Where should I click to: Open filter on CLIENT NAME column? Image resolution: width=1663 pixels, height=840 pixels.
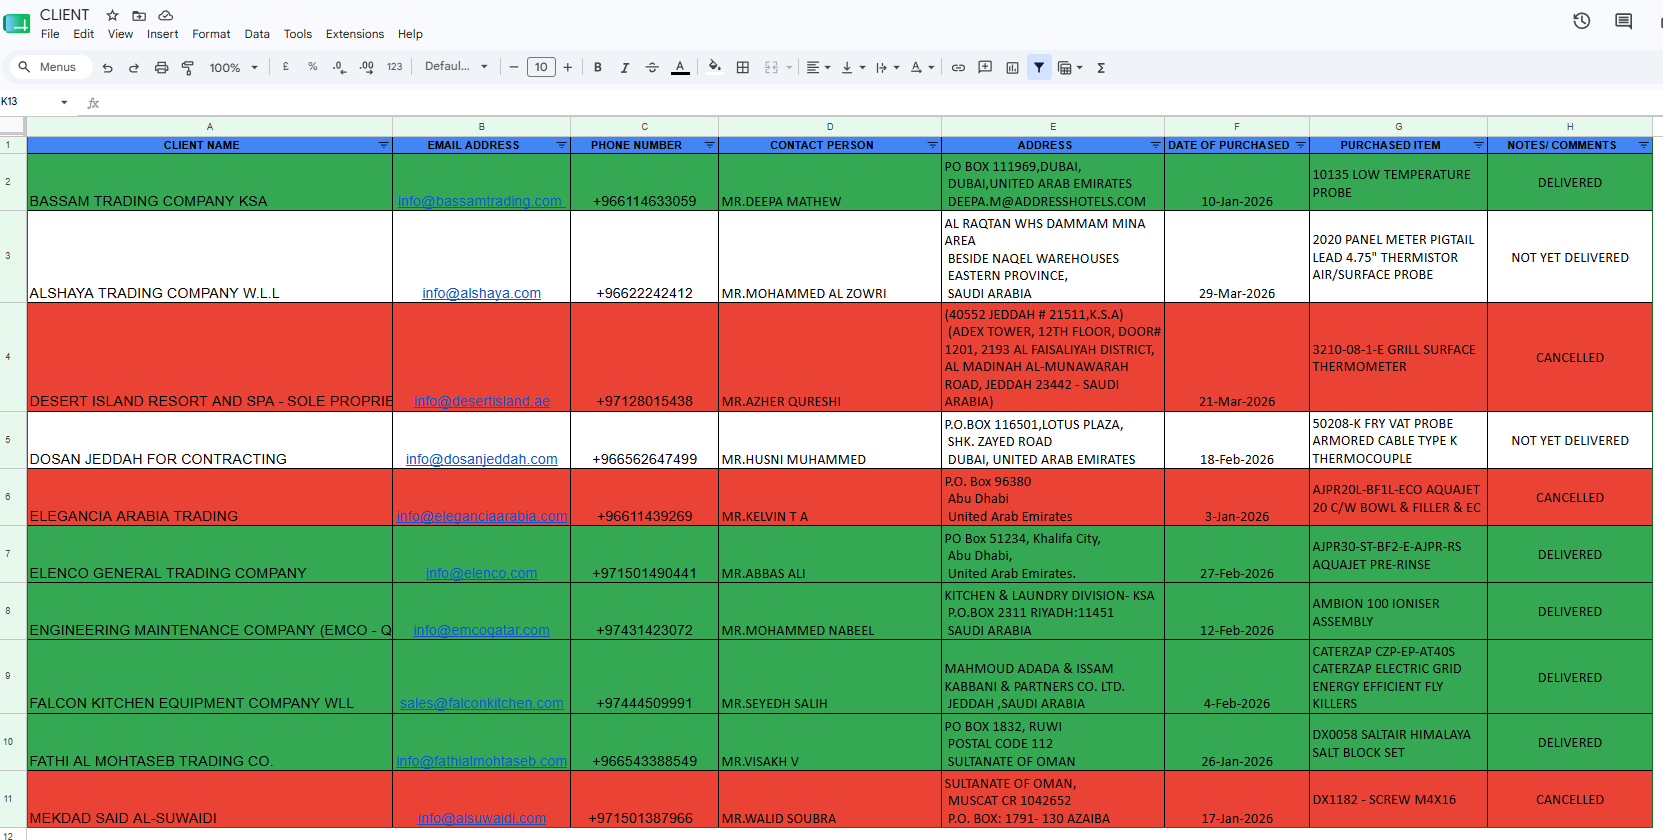click(383, 146)
